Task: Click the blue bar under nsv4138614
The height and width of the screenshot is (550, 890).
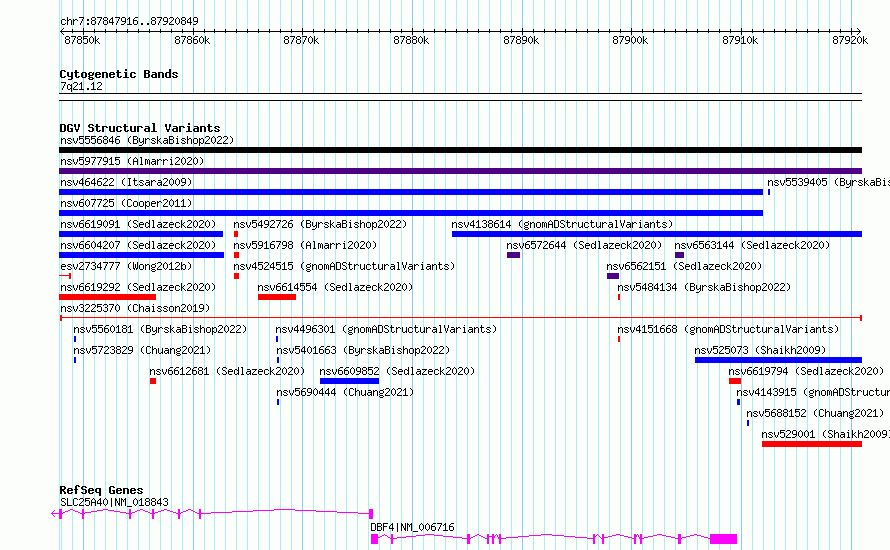Action: (x=657, y=234)
